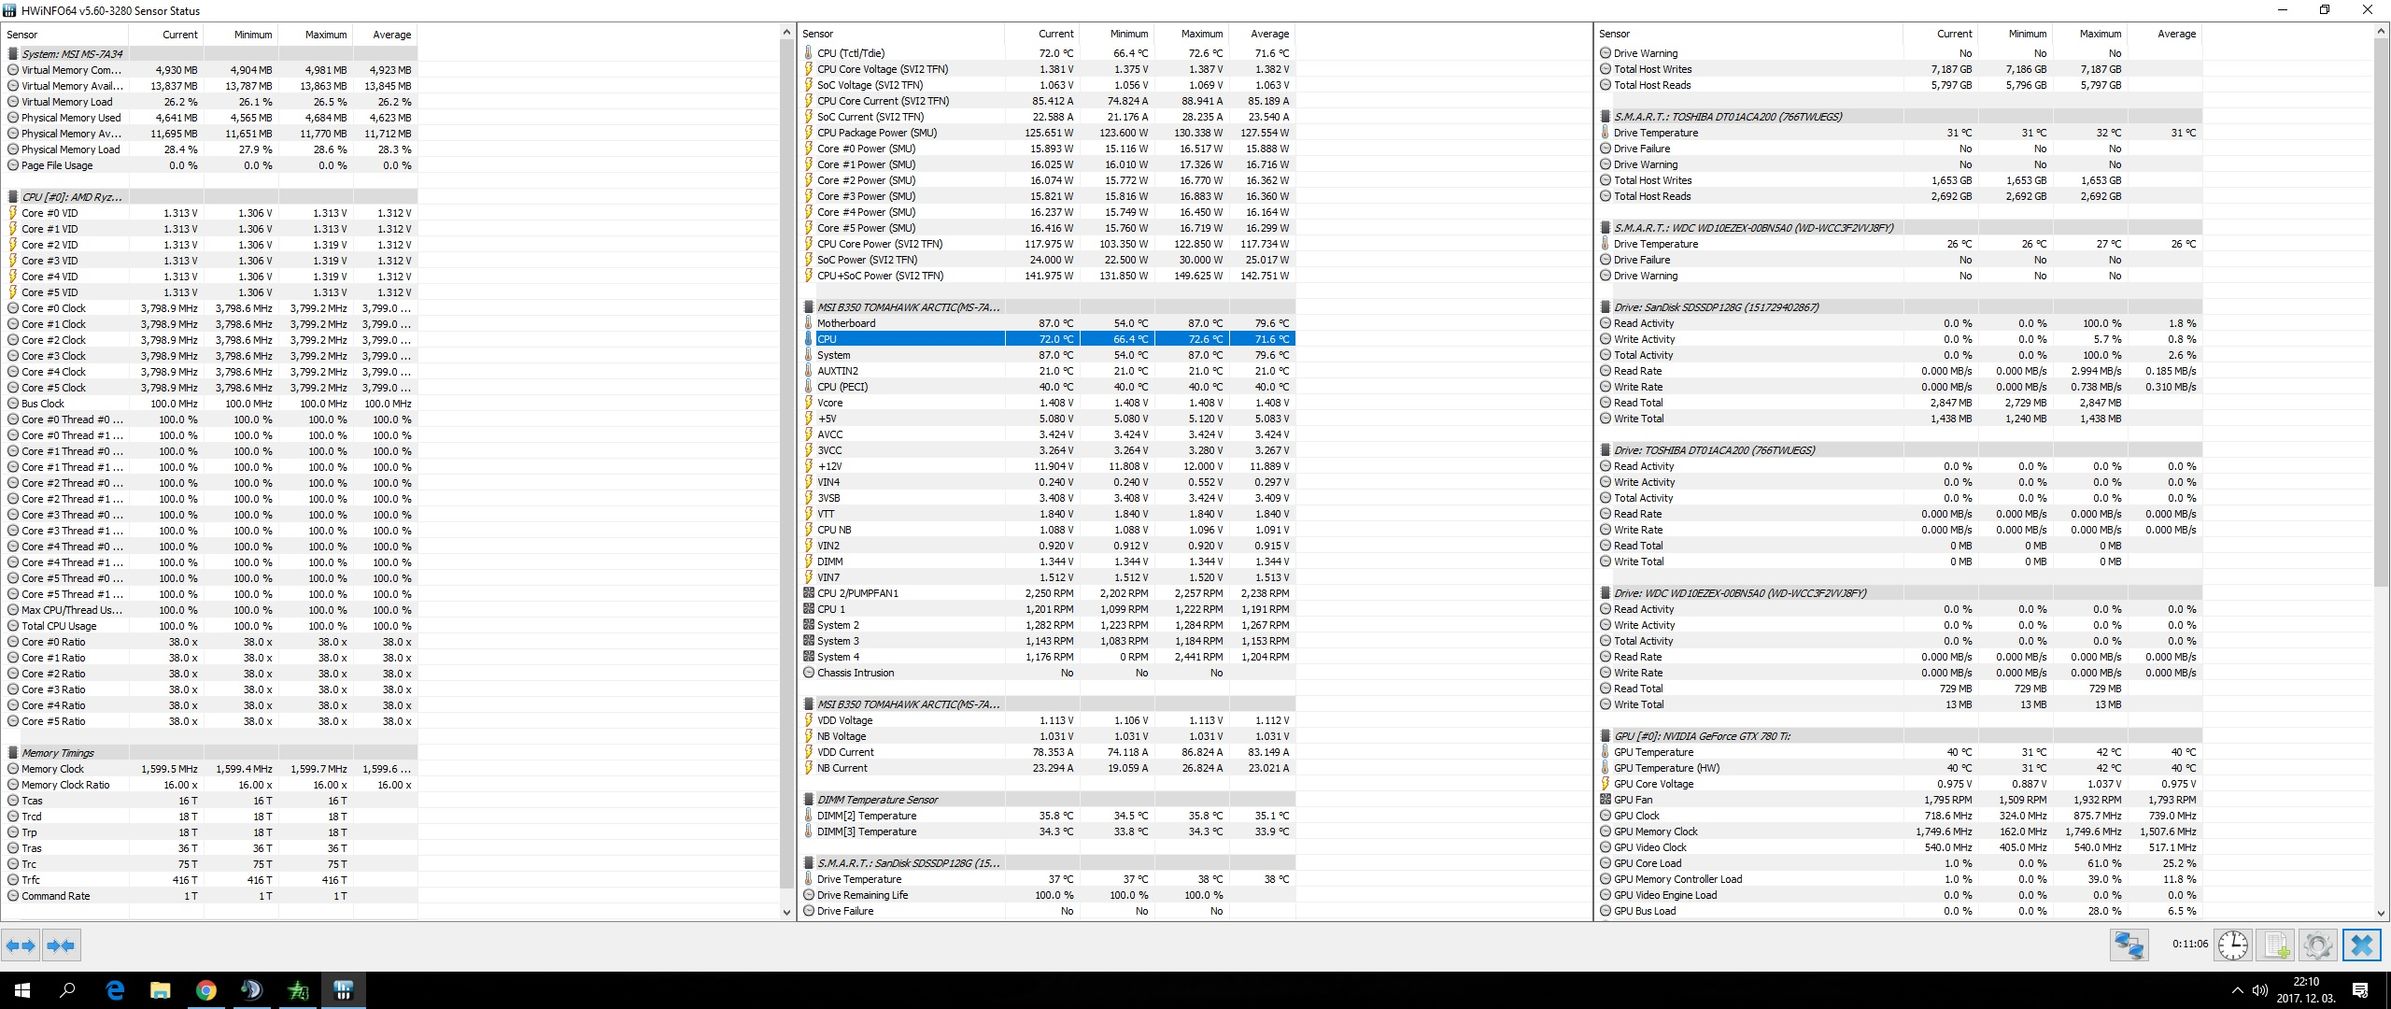Click the left pane scrollbar down arrow
This screenshot has width=2391, height=1009.
click(786, 912)
